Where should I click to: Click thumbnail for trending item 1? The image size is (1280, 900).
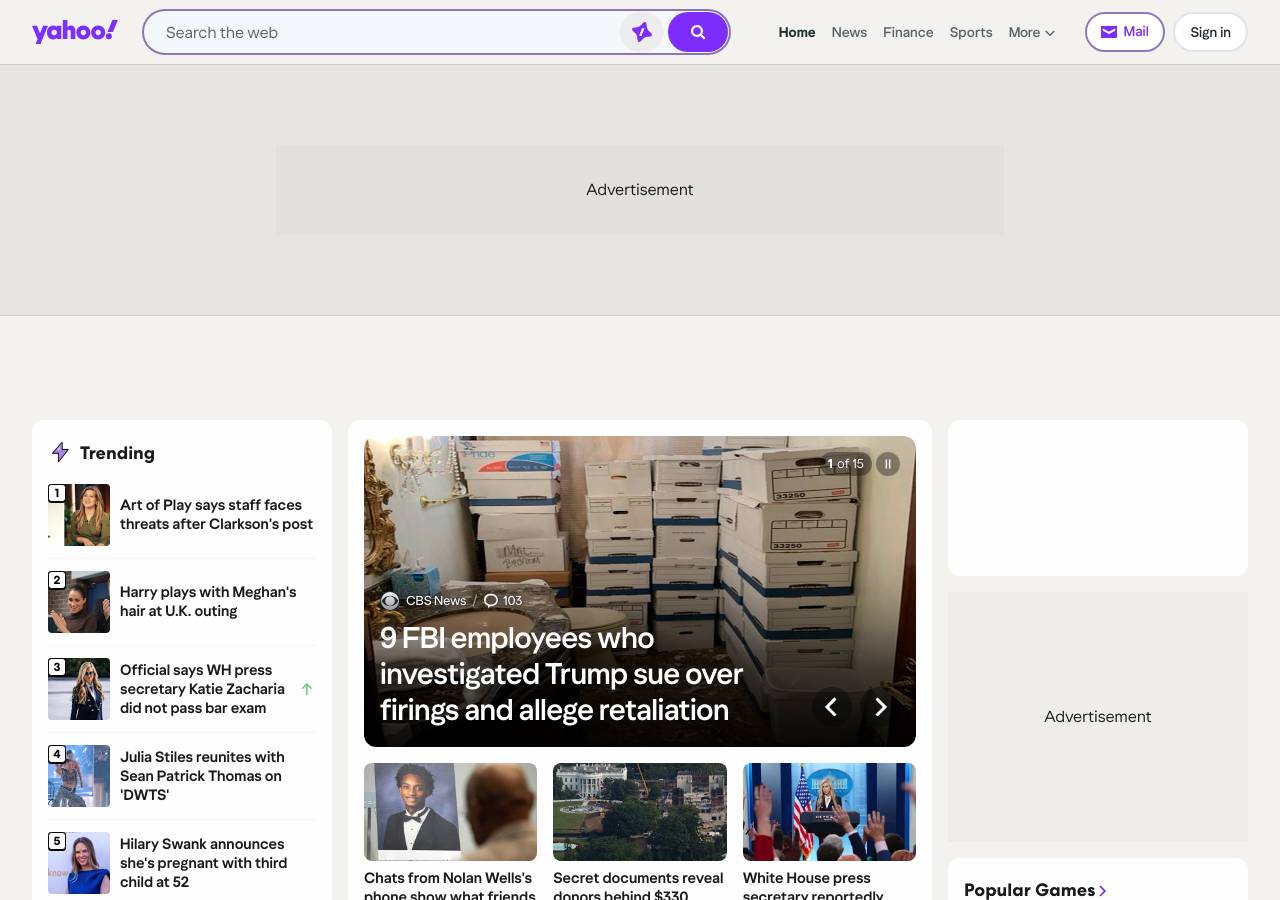click(79, 515)
